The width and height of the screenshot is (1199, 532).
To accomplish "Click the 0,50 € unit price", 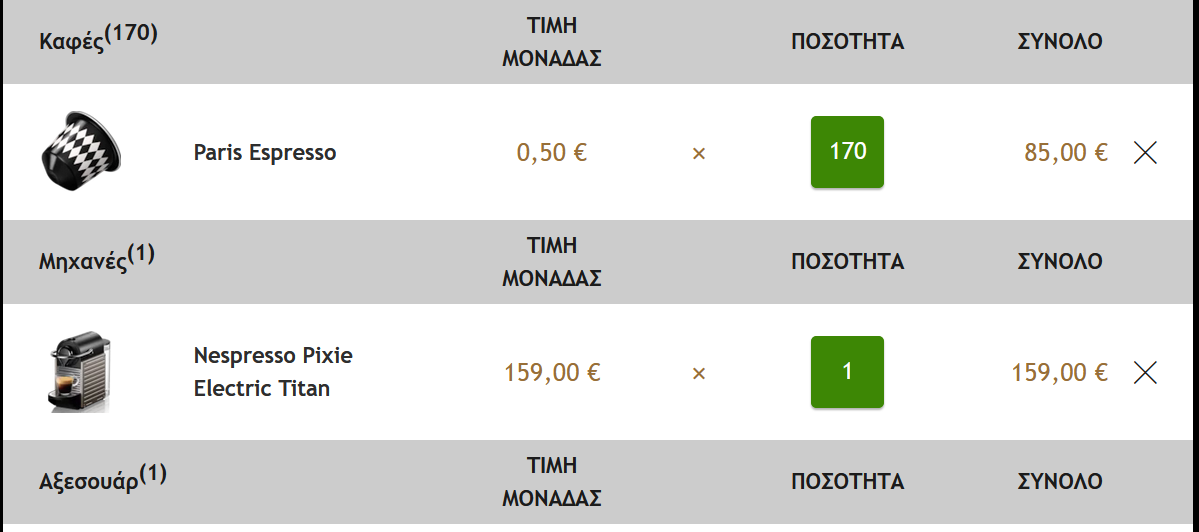I will tap(552, 152).
